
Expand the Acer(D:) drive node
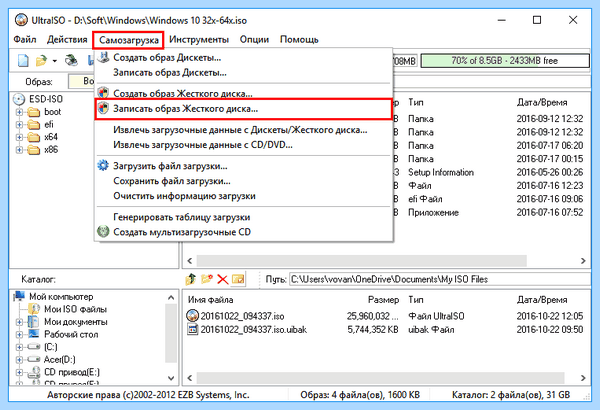click(x=19, y=360)
